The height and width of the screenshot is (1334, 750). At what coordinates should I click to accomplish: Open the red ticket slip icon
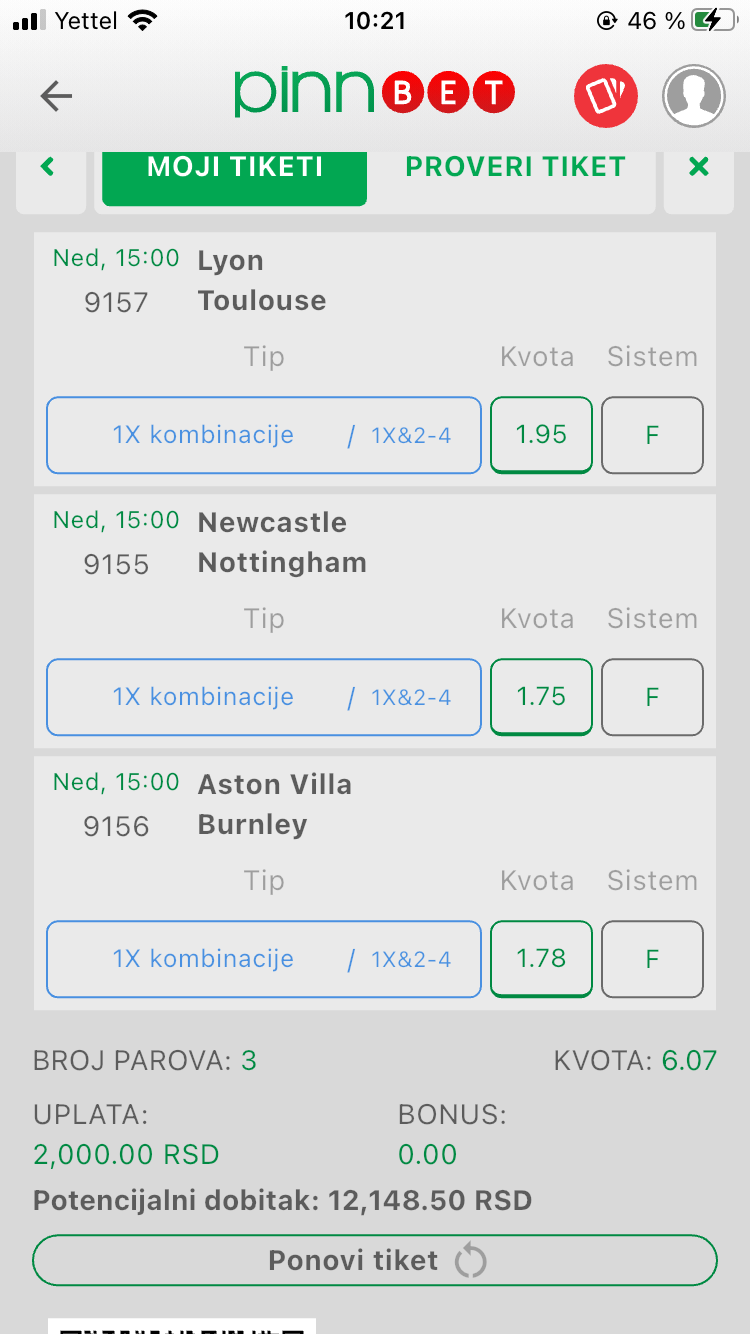[605, 96]
